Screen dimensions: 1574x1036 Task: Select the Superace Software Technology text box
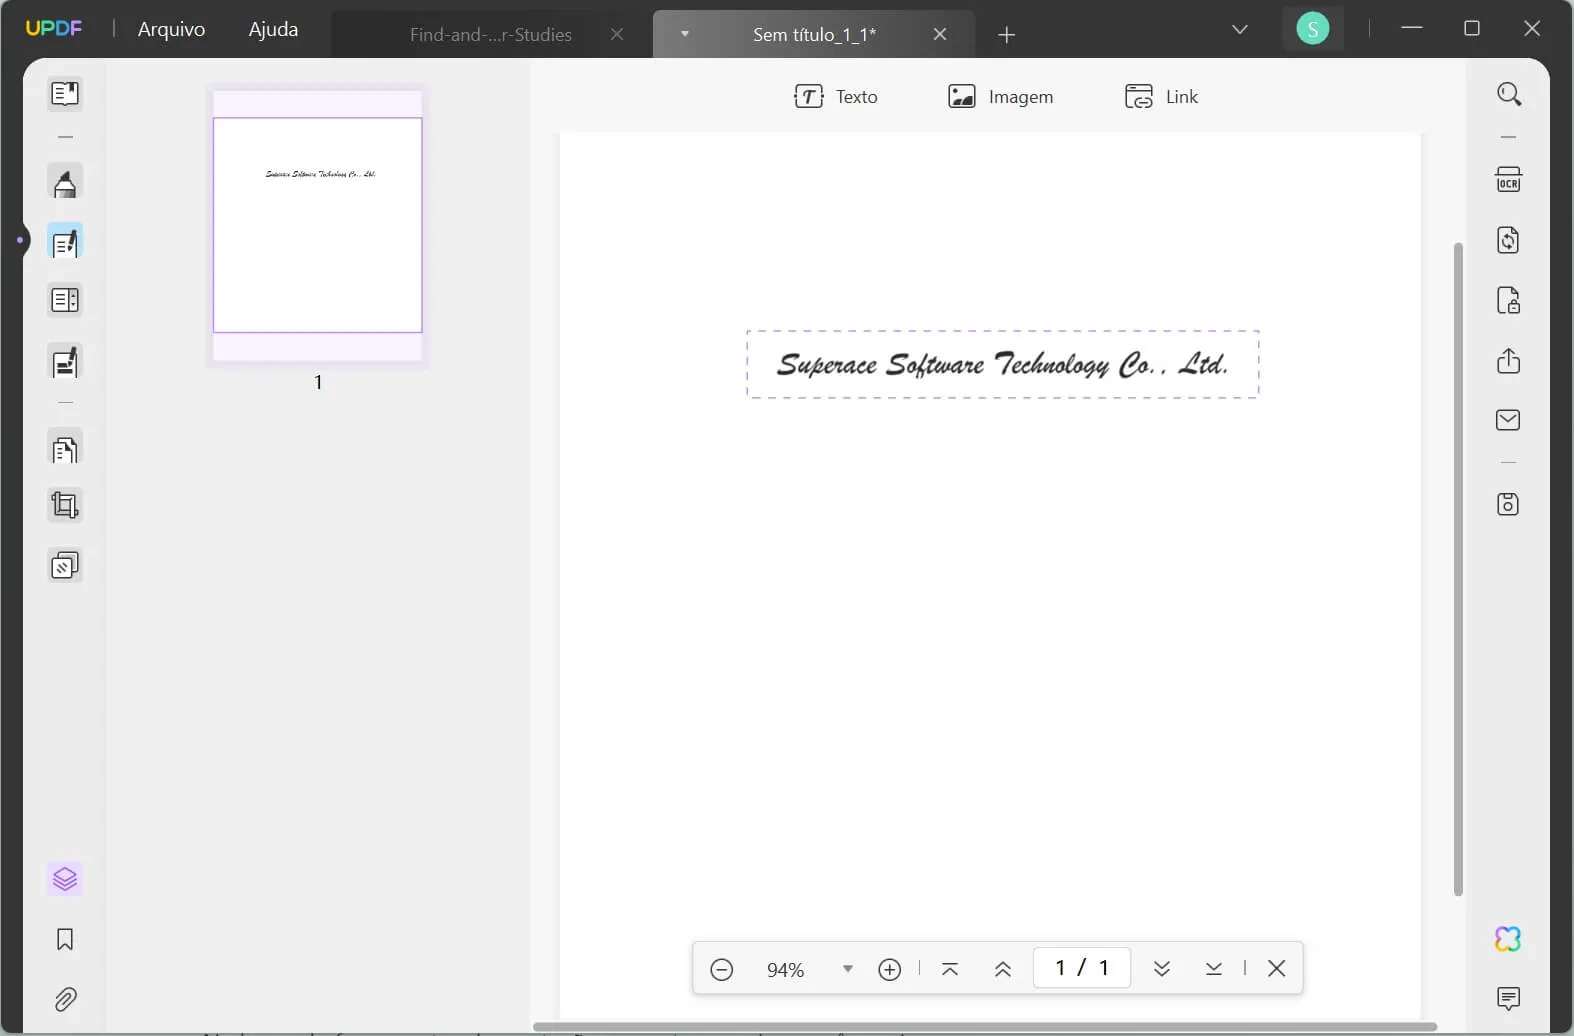pos(1003,364)
